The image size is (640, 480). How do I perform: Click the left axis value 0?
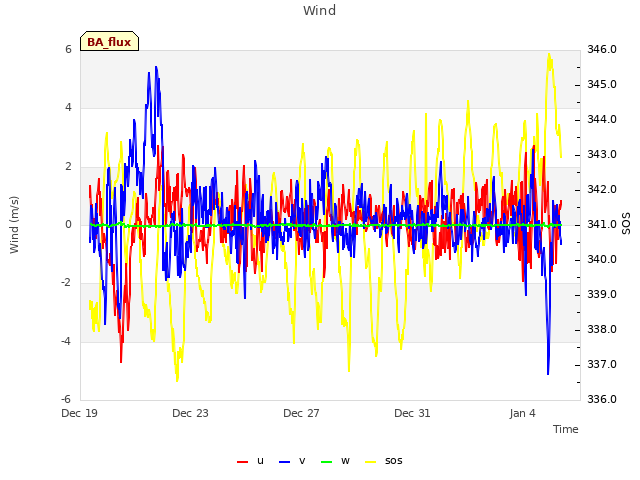(68, 224)
